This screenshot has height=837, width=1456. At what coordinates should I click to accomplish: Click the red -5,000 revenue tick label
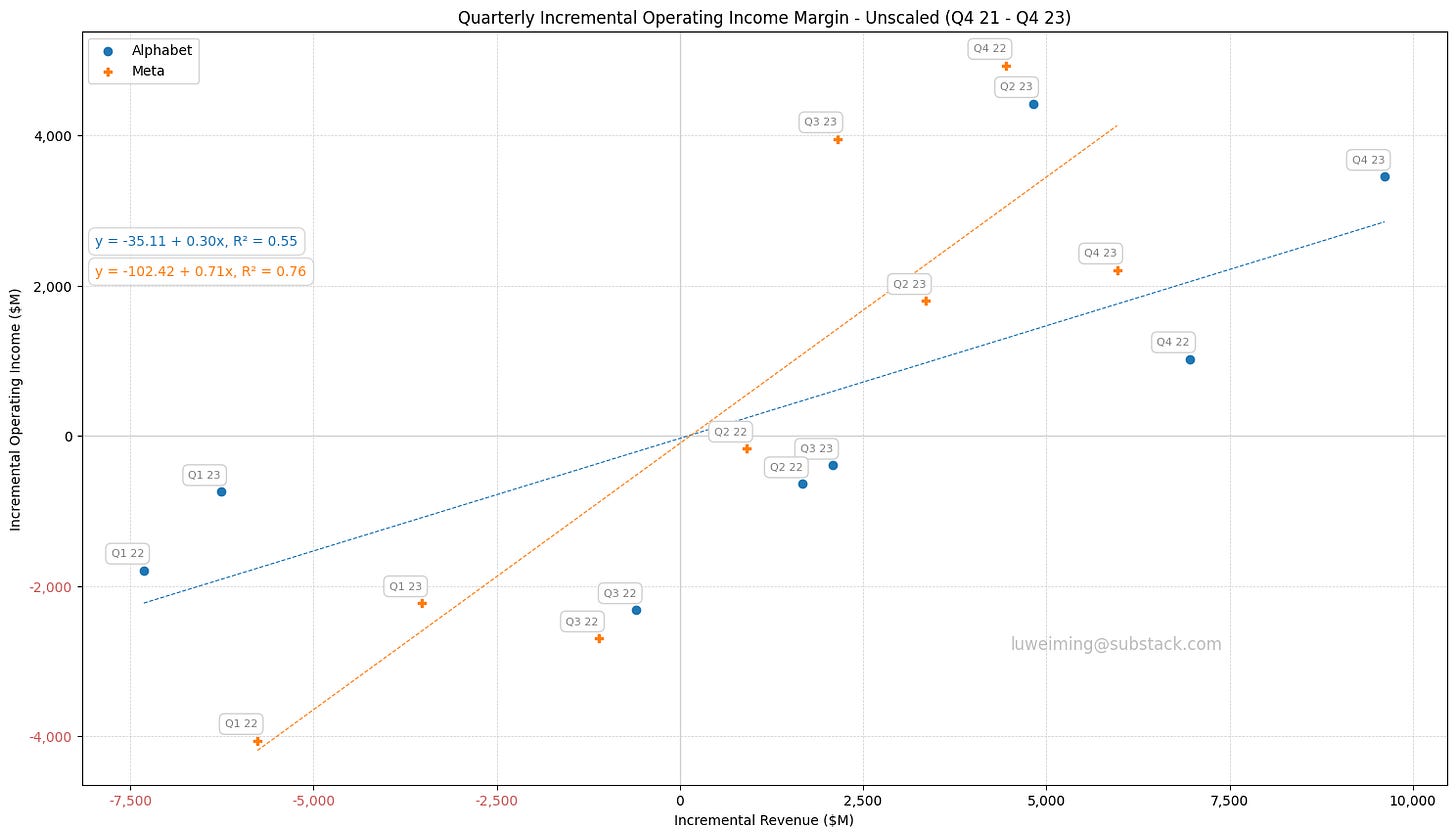(313, 801)
